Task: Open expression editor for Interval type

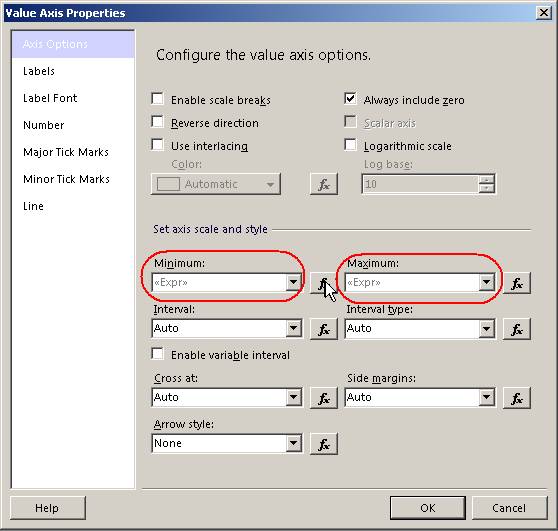Action: pyautogui.click(x=517, y=329)
